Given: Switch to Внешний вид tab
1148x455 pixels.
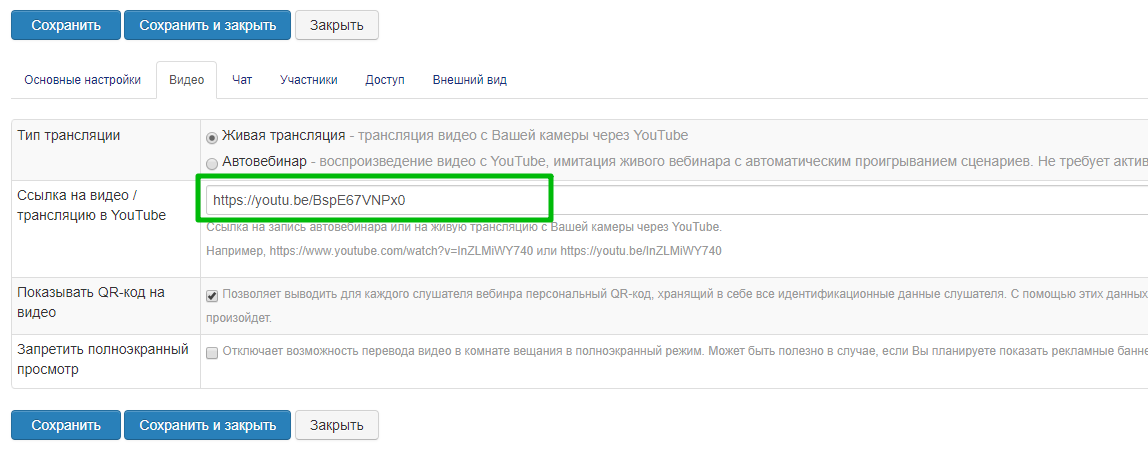Looking at the screenshot, I should coord(470,80).
